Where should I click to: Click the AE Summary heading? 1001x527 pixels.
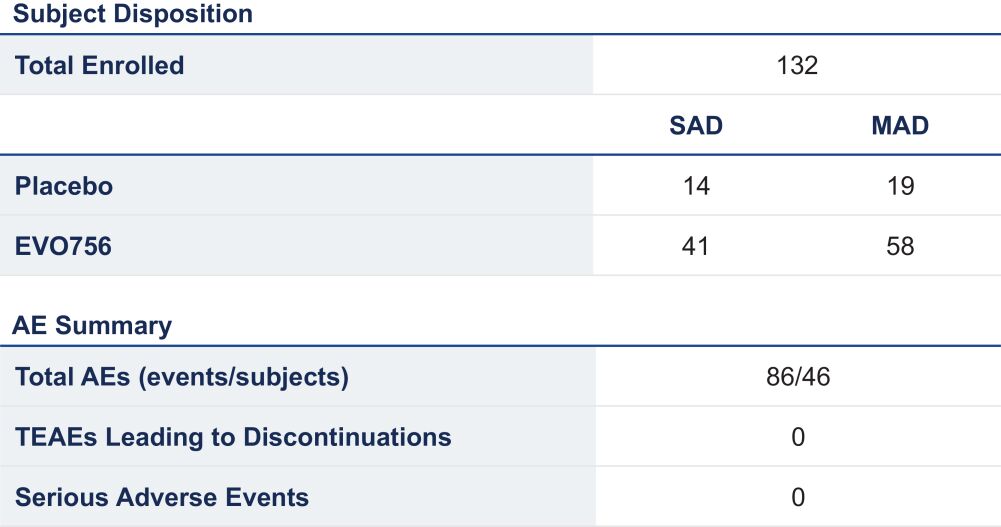click(x=92, y=326)
